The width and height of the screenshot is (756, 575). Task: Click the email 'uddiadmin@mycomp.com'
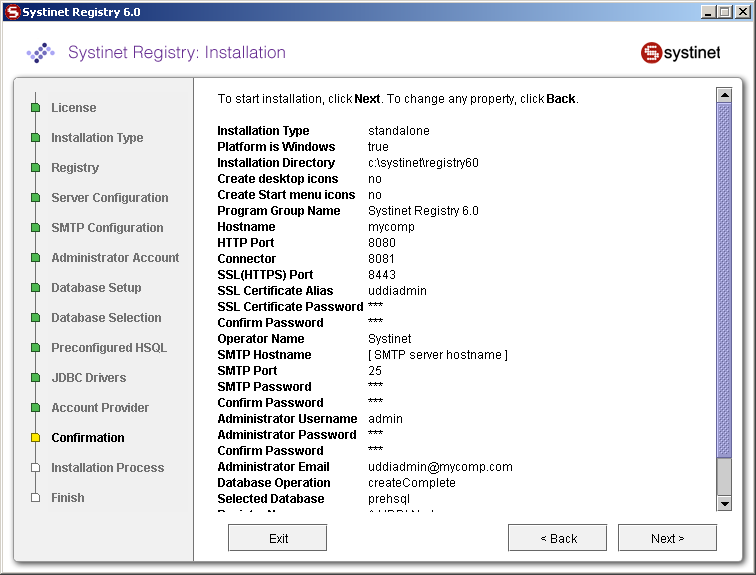click(440, 467)
